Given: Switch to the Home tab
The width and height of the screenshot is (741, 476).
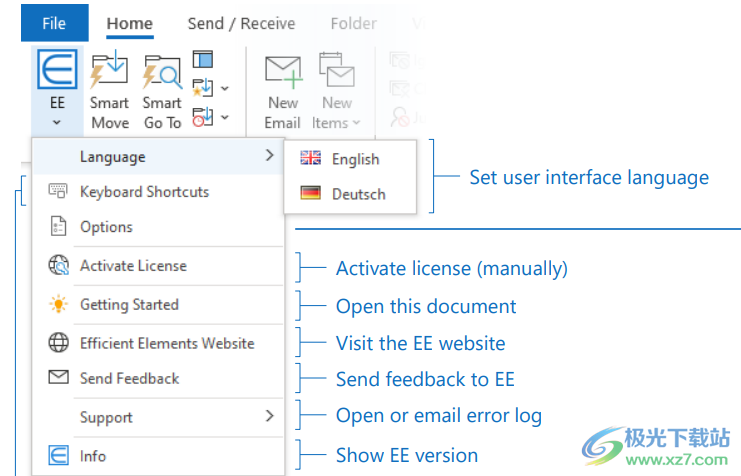Looking at the screenshot, I should (129, 23).
